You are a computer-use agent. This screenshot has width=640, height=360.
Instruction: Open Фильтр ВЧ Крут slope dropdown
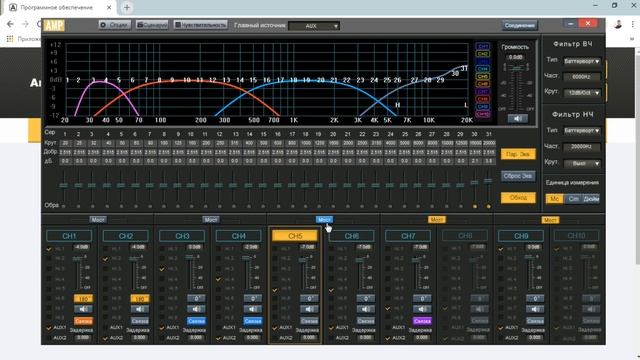click(x=582, y=93)
